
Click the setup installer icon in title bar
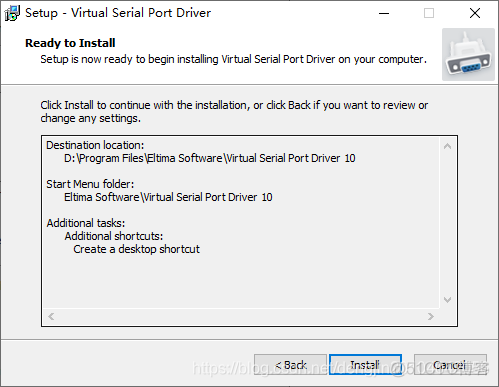click(x=12, y=13)
